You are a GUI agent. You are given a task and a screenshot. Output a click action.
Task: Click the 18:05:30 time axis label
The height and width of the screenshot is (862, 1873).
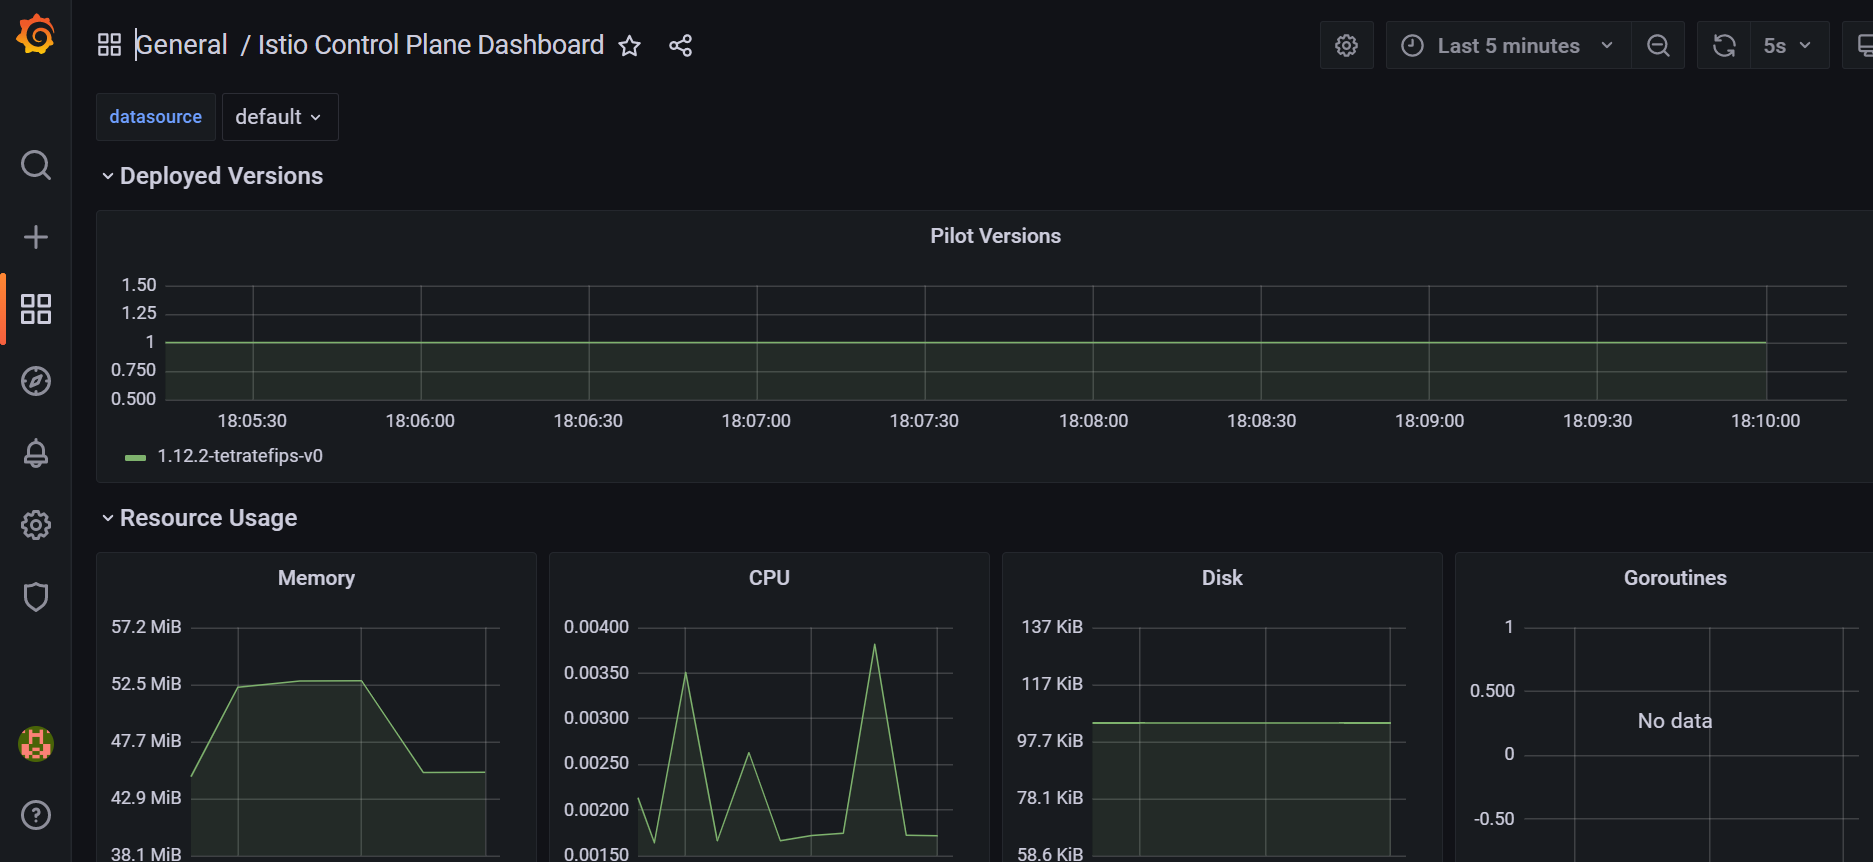[x=252, y=421]
